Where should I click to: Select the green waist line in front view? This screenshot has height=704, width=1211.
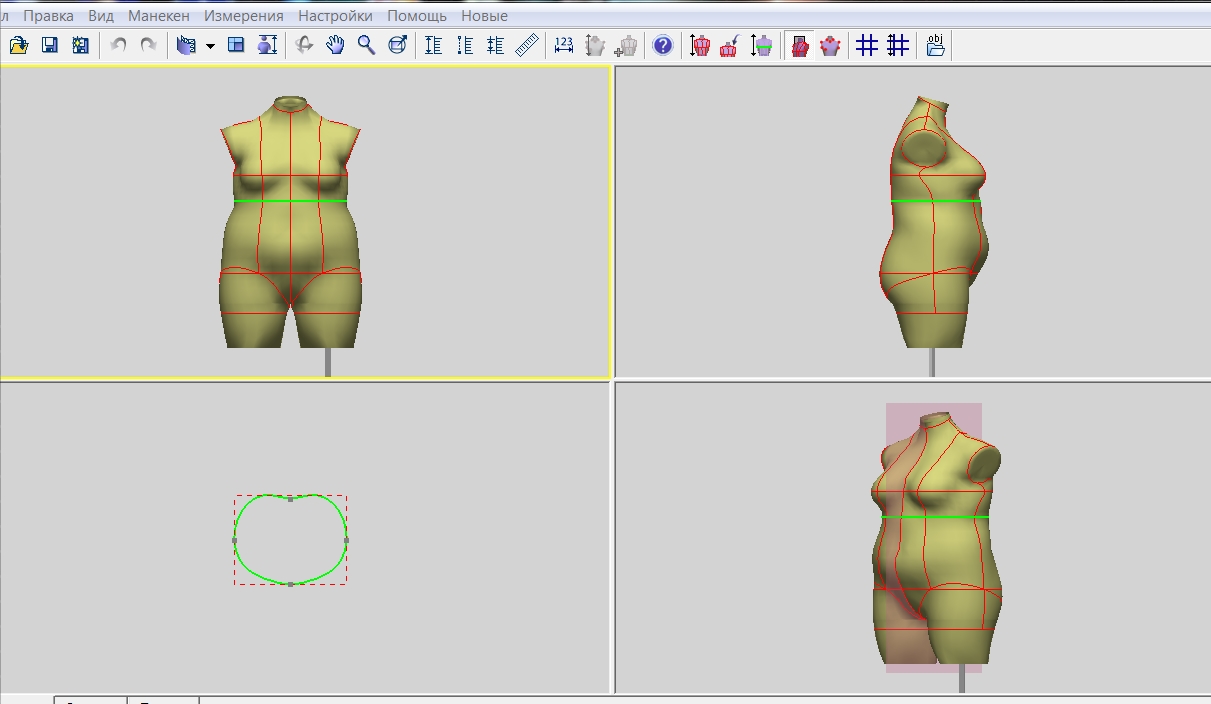pos(291,201)
